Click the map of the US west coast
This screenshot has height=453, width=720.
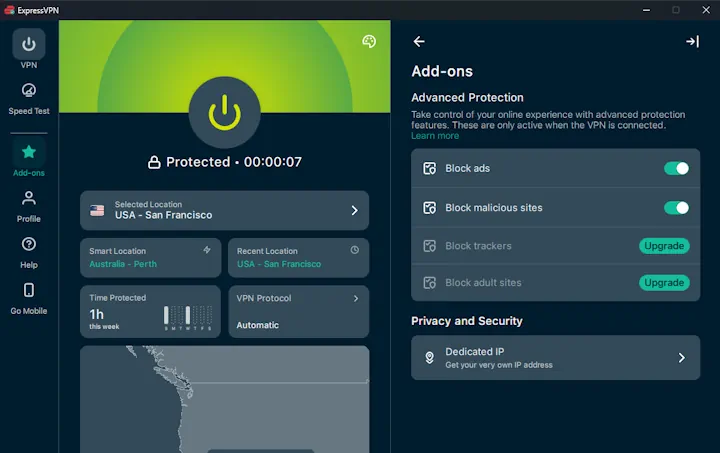[225, 399]
